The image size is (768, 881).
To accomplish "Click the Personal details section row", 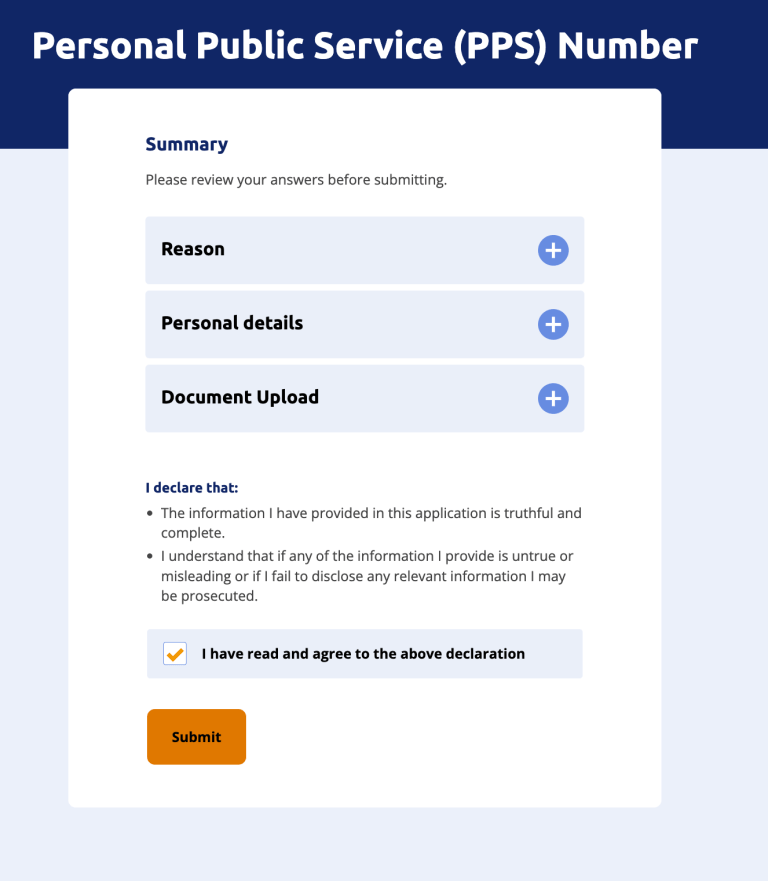I will click(x=365, y=324).
